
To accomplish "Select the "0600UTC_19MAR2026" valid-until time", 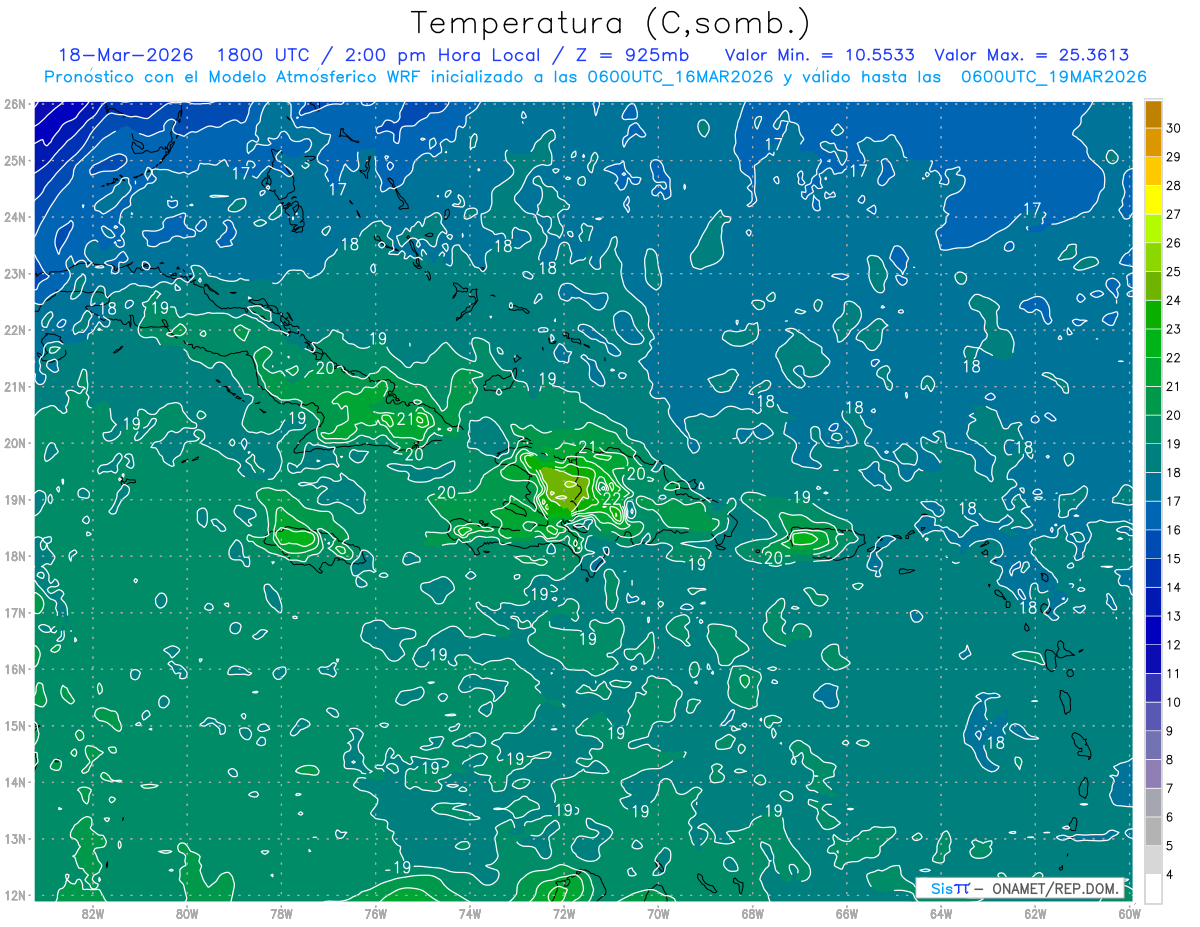I will [x=1053, y=77].
